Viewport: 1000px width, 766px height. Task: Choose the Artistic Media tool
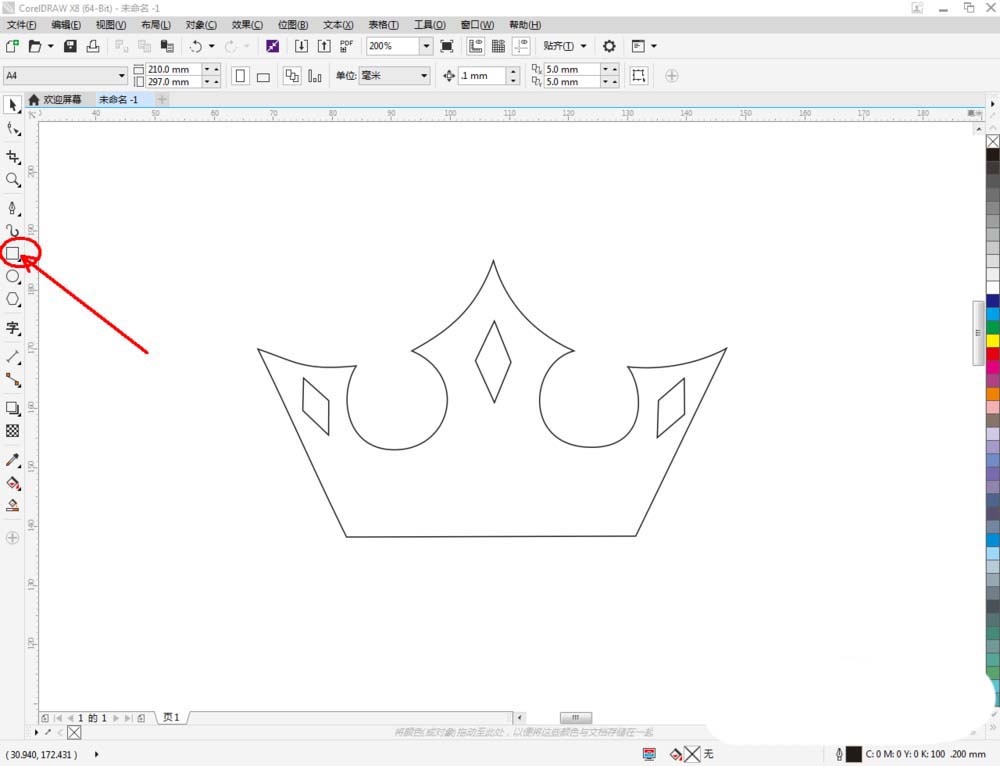tap(12, 230)
